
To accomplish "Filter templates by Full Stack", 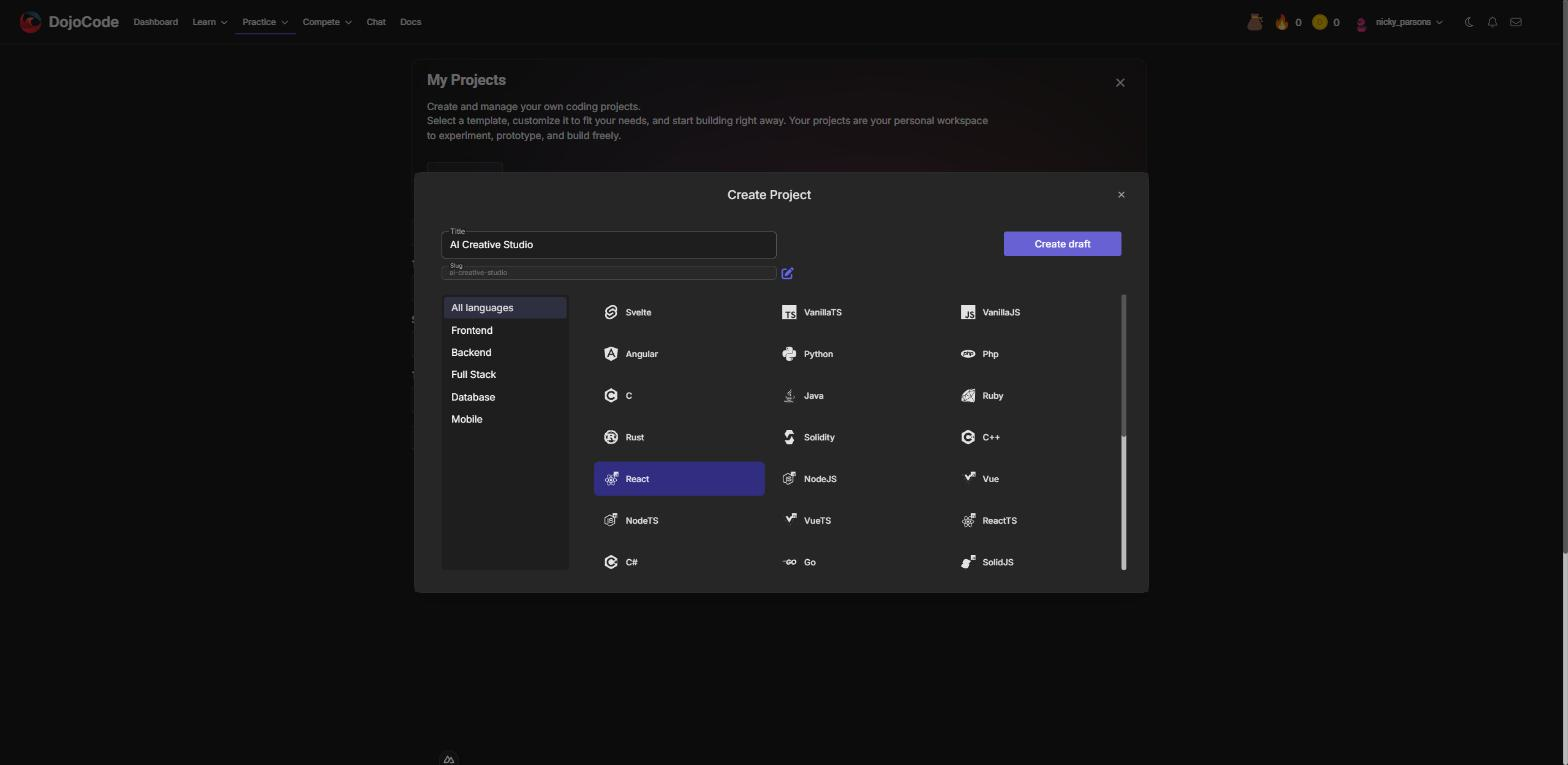I will [505, 374].
